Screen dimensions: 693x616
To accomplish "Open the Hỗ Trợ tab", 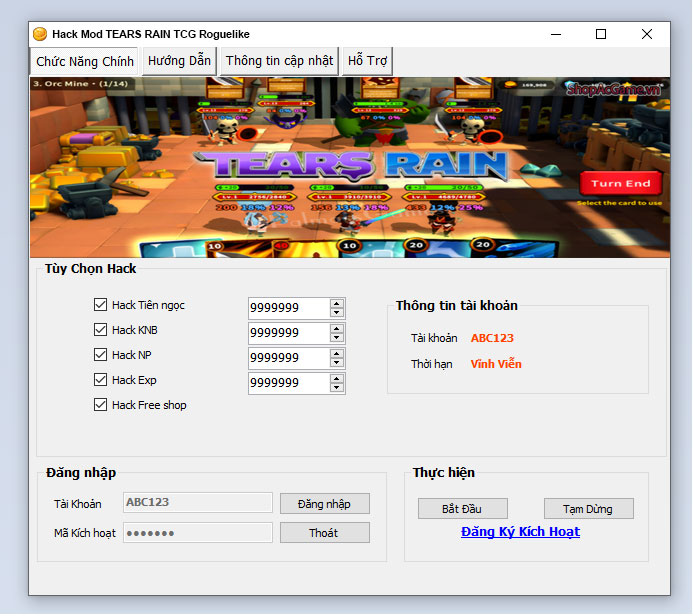I will coord(367,61).
